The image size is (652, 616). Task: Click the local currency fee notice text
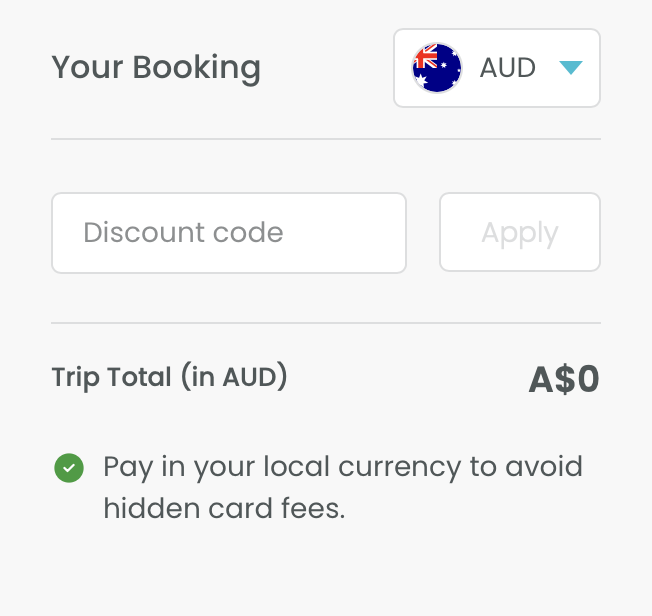point(343,488)
